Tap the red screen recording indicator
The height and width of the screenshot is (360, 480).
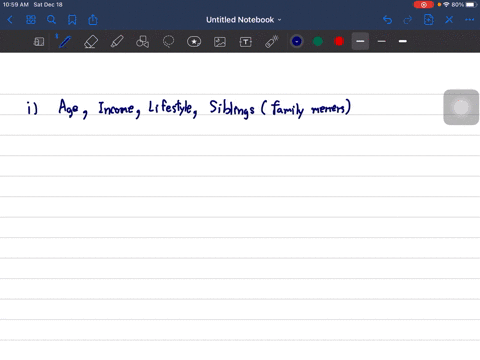point(424,5)
